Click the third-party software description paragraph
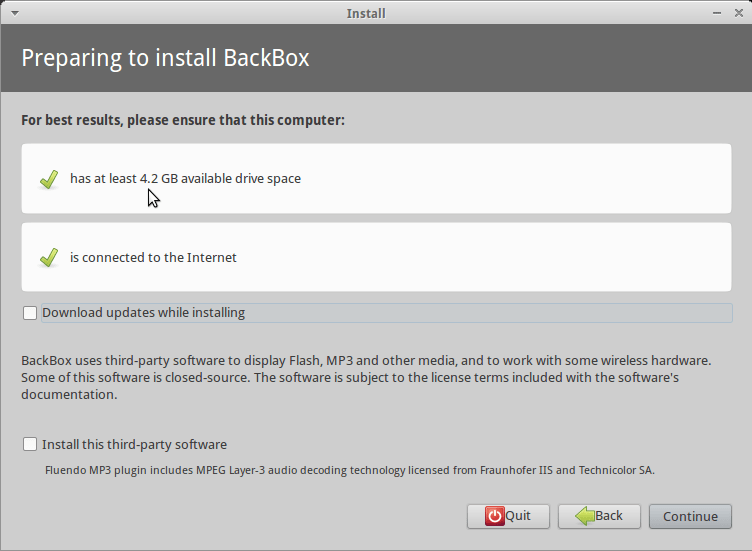 [366, 377]
